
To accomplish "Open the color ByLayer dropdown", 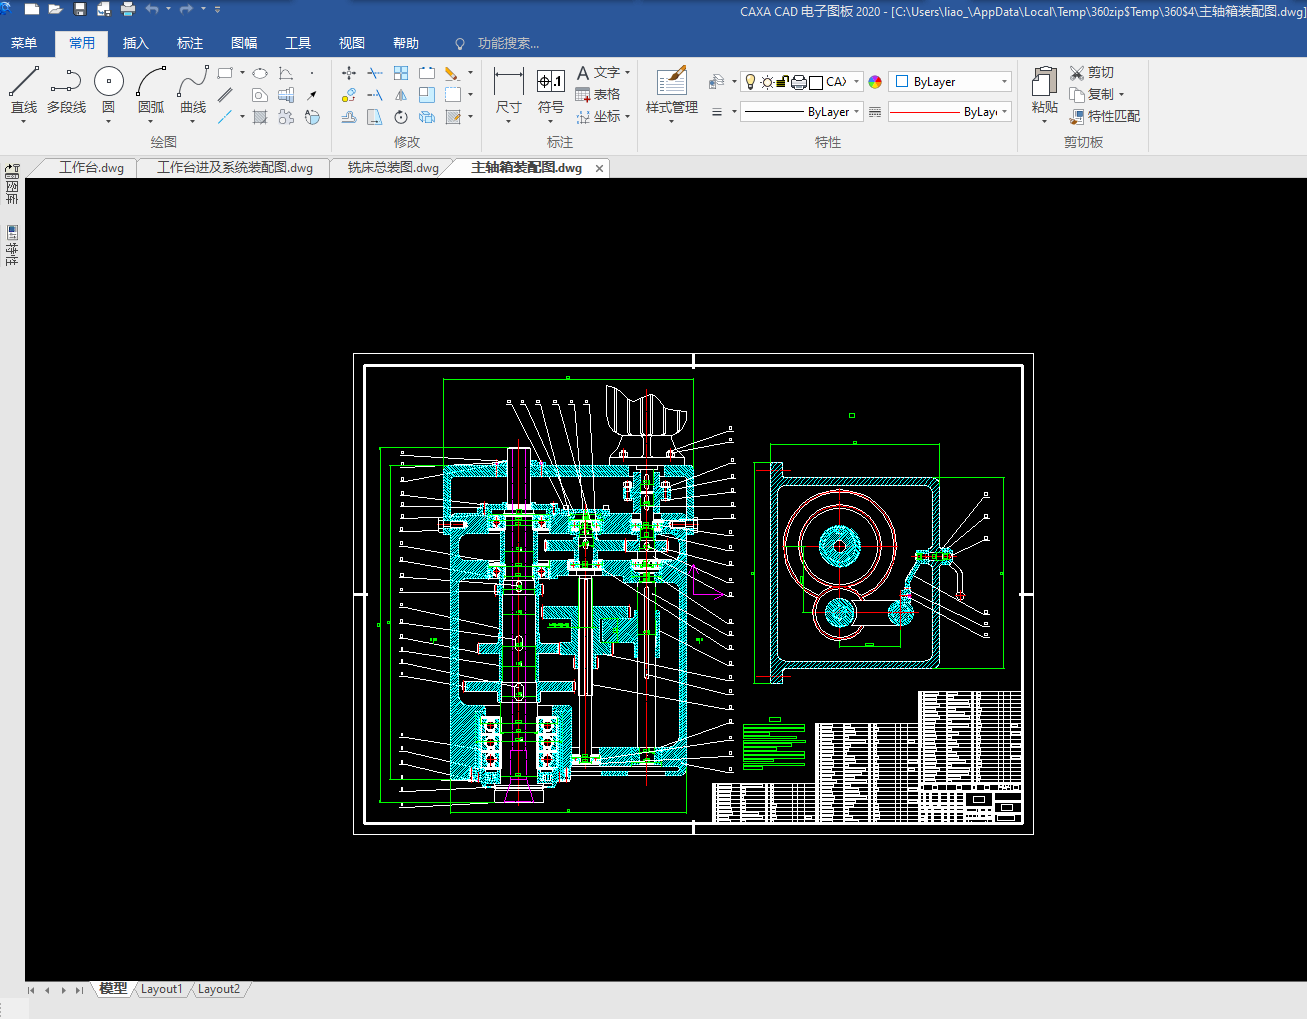I will (950, 82).
